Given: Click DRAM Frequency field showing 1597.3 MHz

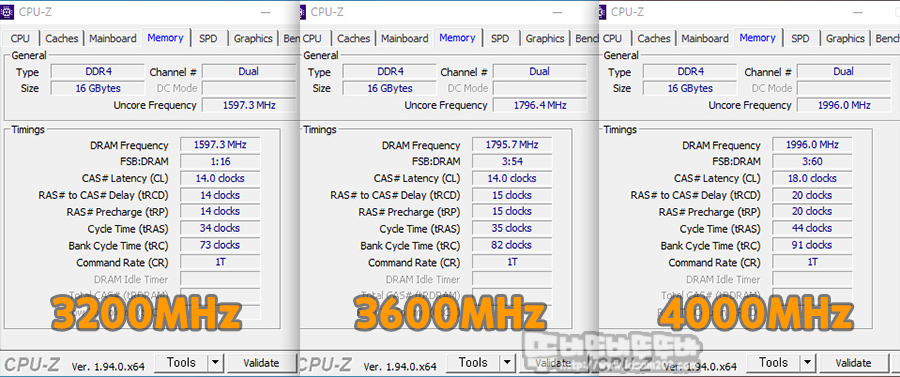Looking at the screenshot, I should pyautogui.click(x=220, y=145).
